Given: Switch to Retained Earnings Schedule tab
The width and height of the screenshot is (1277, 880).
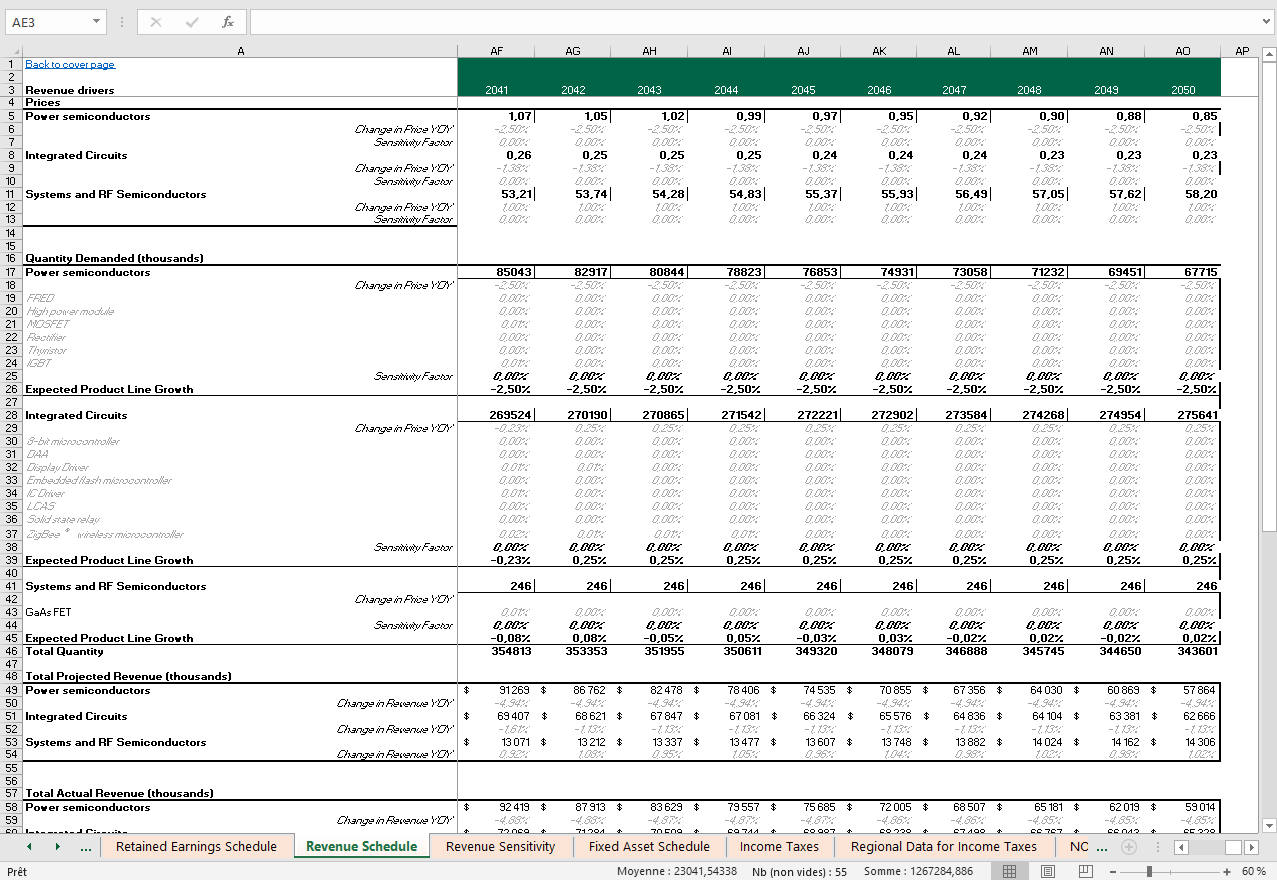Looking at the screenshot, I should click(196, 847).
